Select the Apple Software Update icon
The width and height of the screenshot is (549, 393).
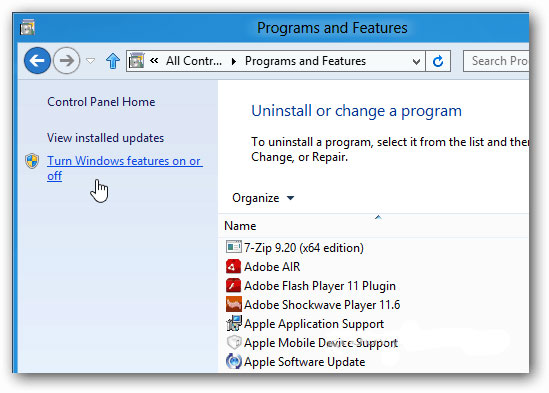point(234,361)
